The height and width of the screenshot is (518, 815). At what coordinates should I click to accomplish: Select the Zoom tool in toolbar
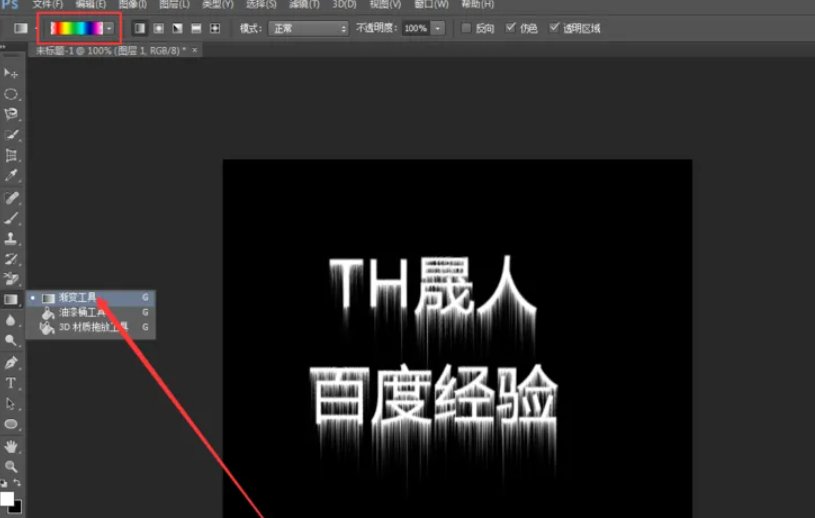(x=10, y=466)
